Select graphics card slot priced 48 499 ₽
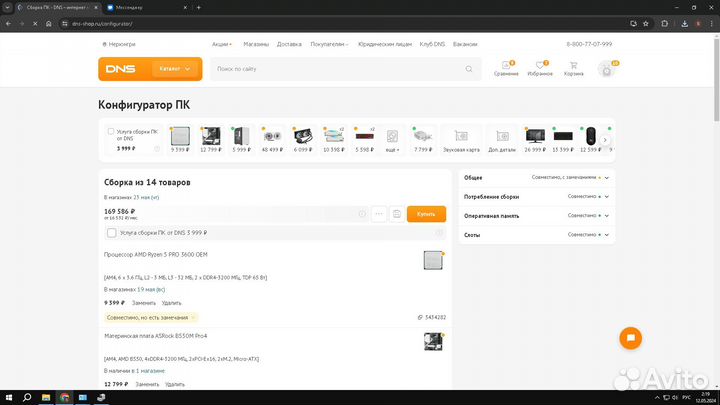Image resolution: width=720 pixels, height=405 pixels. [x=272, y=140]
